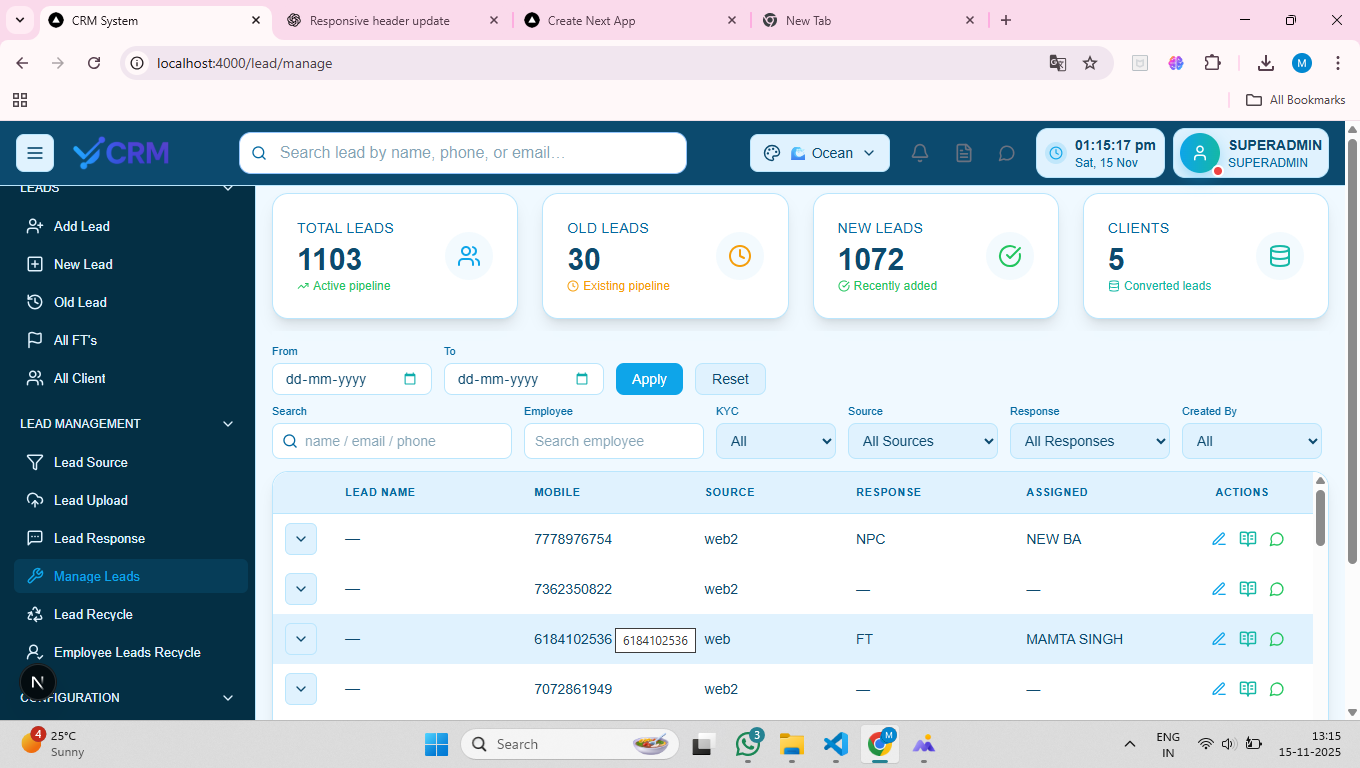Click the book details icon on the first lead
The width and height of the screenshot is (1360, 768).
coord(1247,539)
